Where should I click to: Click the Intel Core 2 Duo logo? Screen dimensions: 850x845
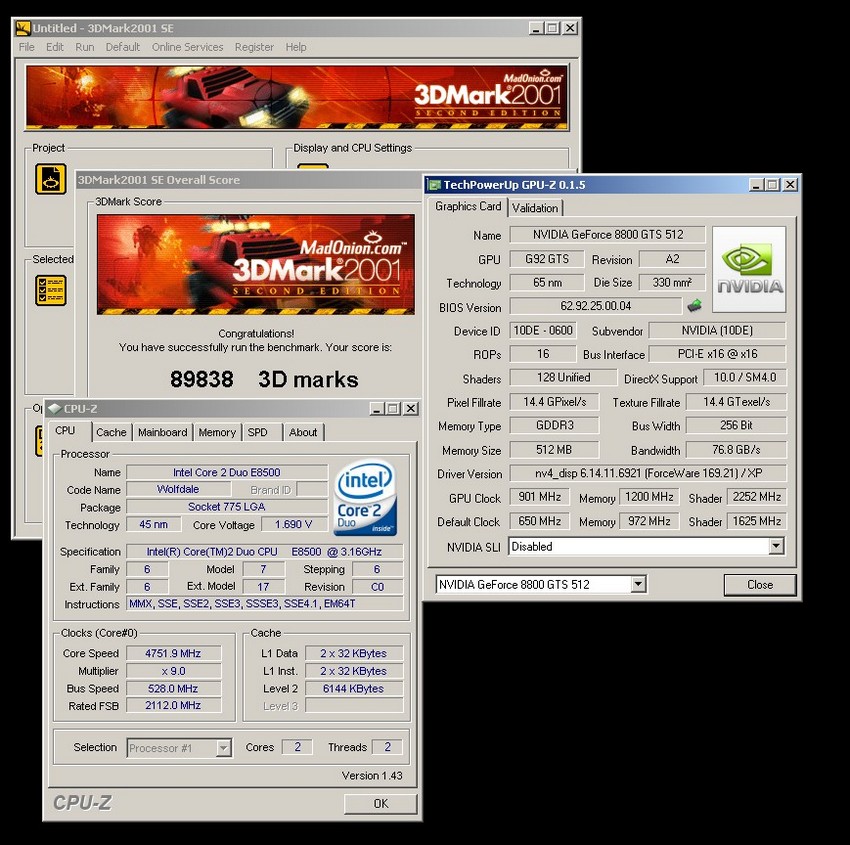tap(366, 497)
